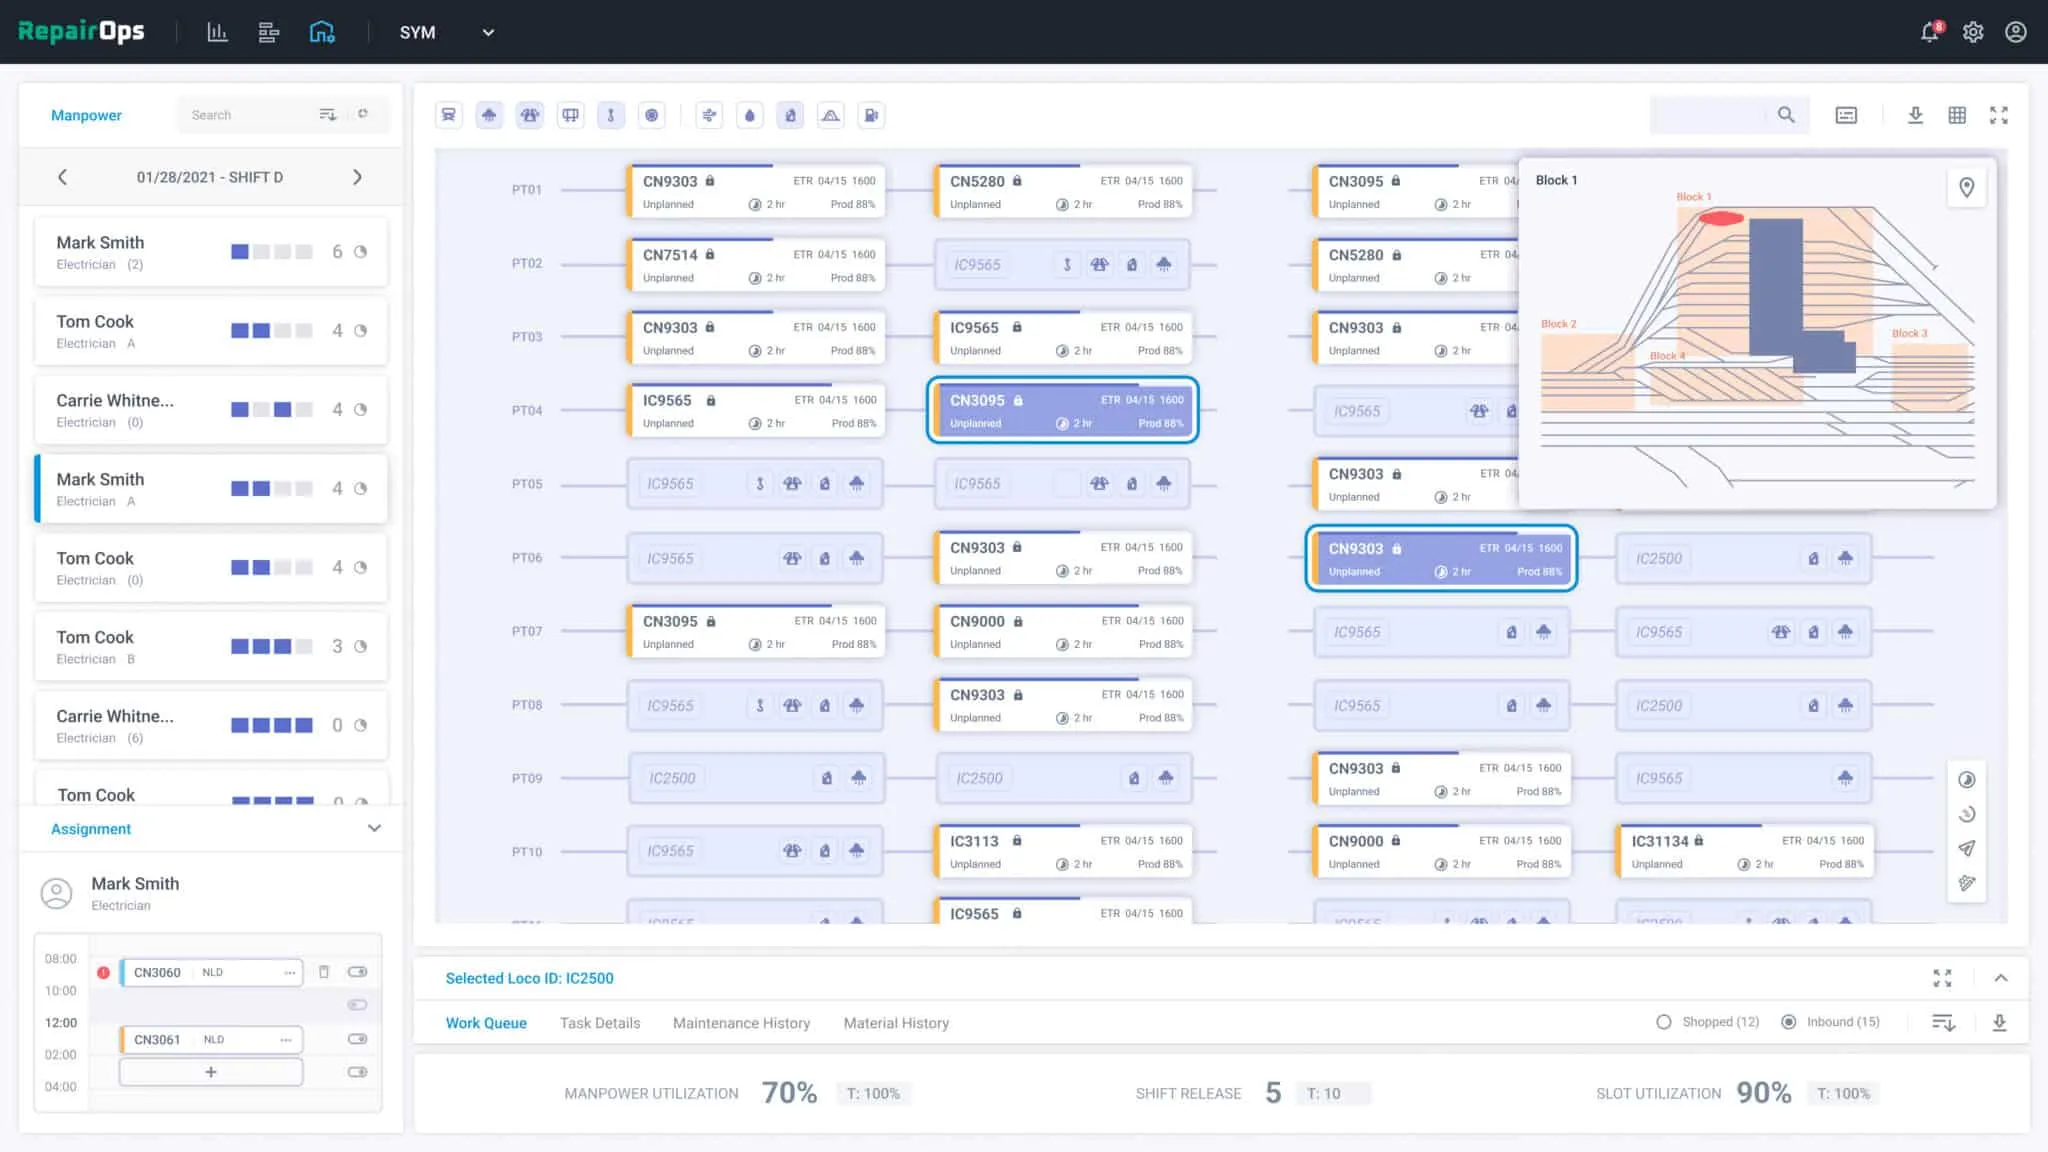
Task: Click the paper plane send icon
Action: tap(1966, 848)
